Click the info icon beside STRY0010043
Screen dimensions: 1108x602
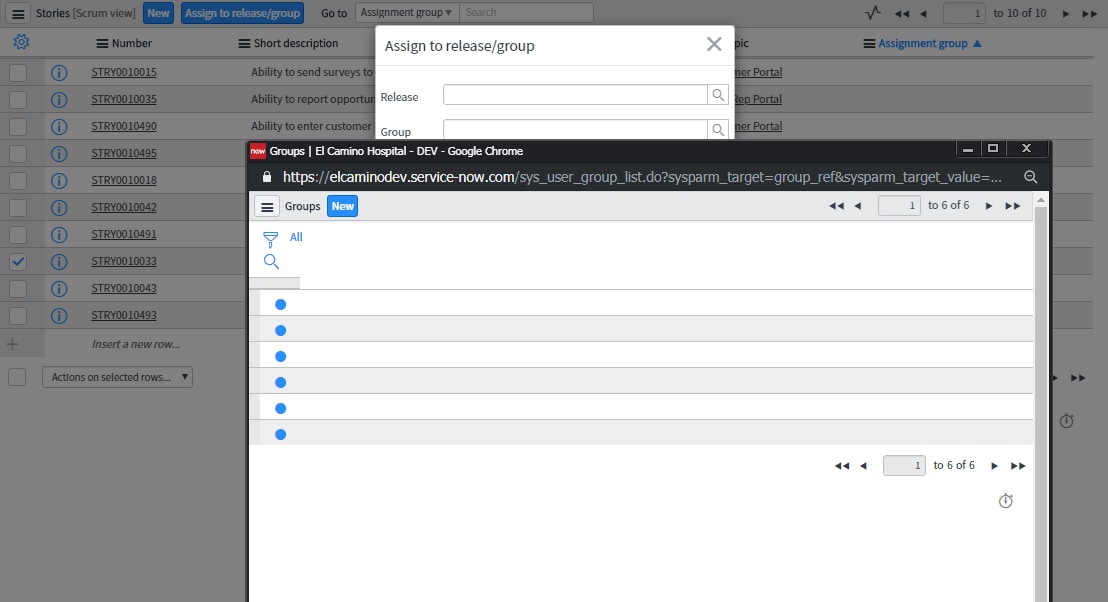pyautogui.click(x=59, y=288)
